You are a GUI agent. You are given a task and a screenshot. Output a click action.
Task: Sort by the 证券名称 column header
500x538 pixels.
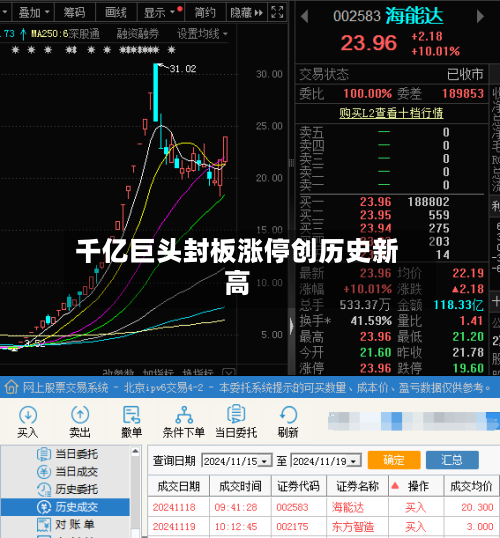click(x=358, y=486)
